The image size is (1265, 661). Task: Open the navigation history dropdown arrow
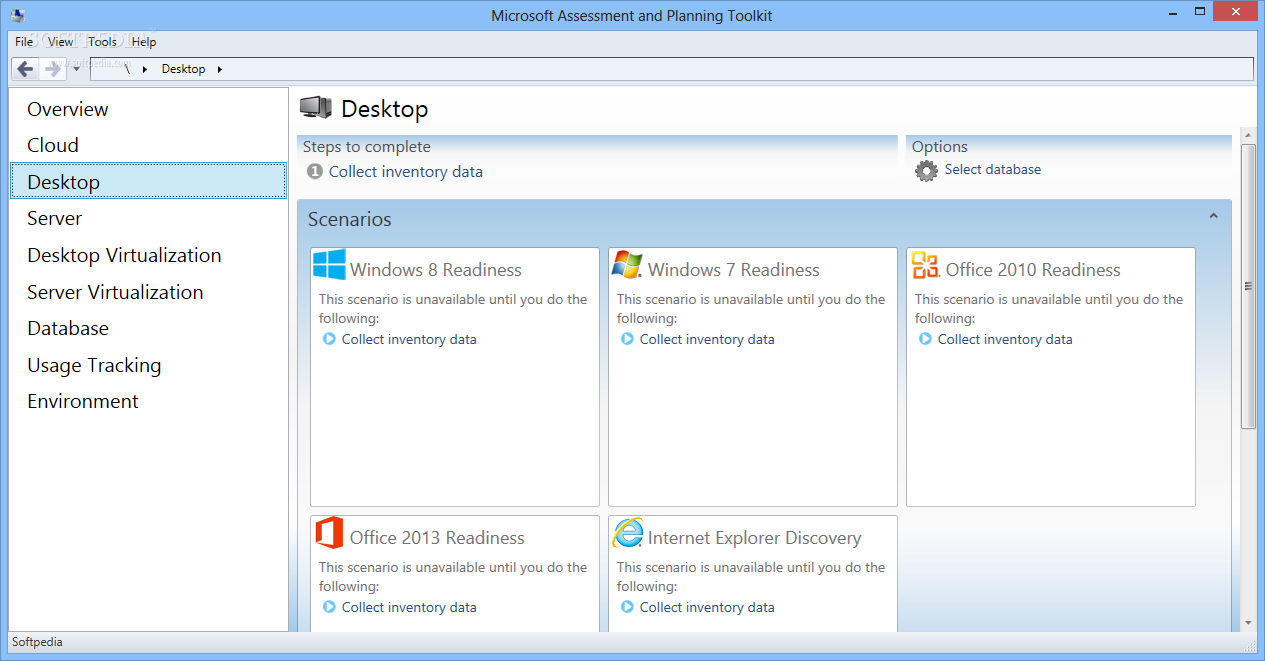point(77,69)
